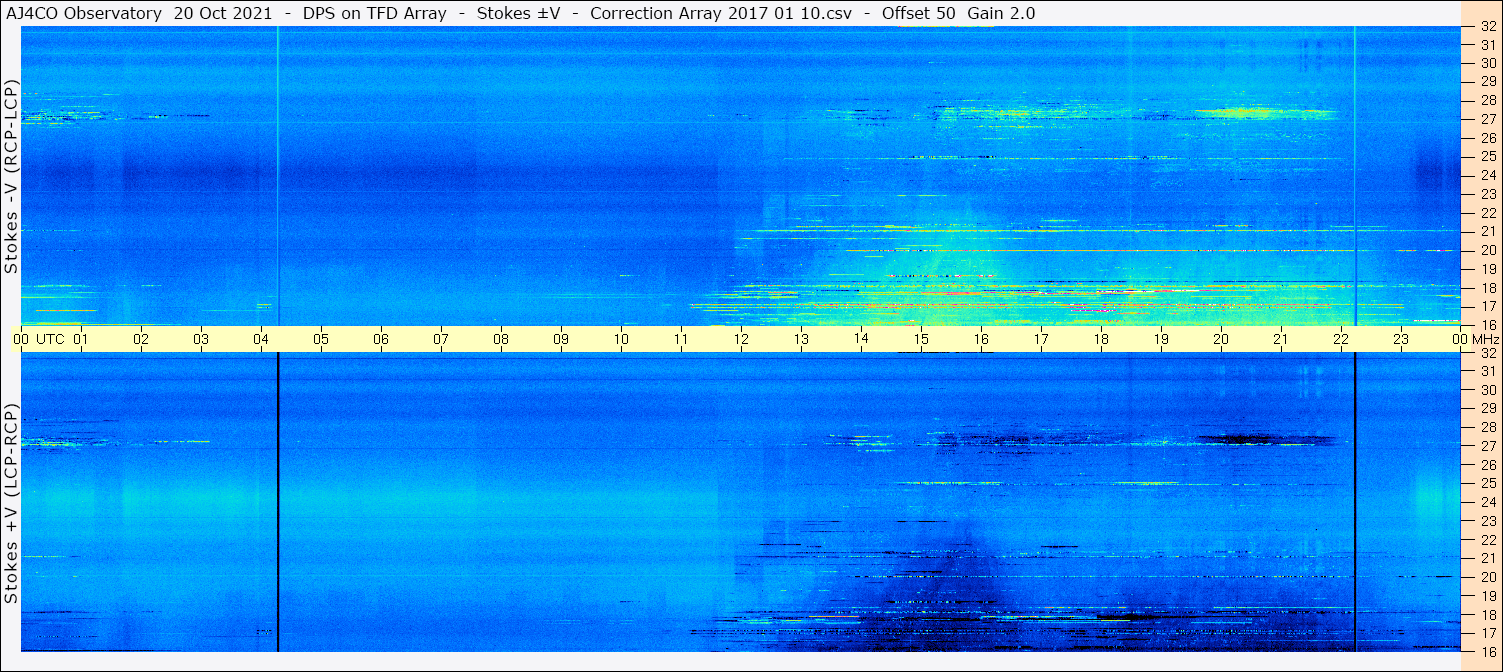Click "Stokes ±V" in the header line
1503x672 pixels.
pos(518,14)
